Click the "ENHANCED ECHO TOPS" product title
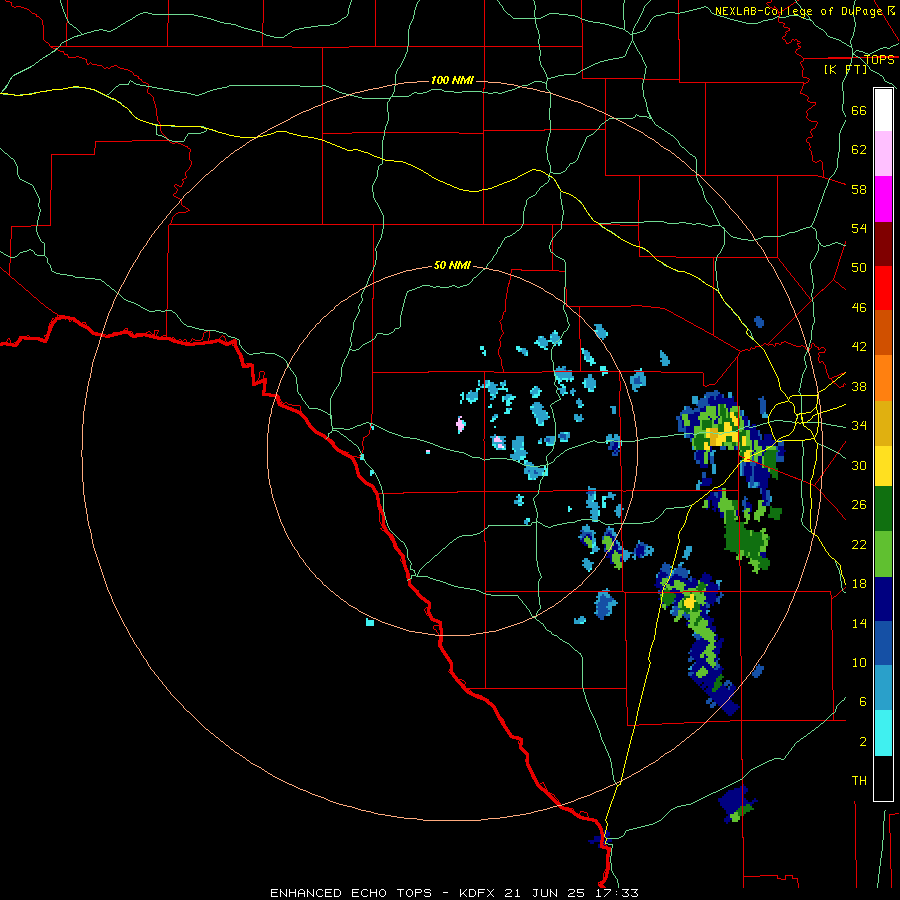Image resolution: width=900 pixels, height=900 pixels. 351,893
